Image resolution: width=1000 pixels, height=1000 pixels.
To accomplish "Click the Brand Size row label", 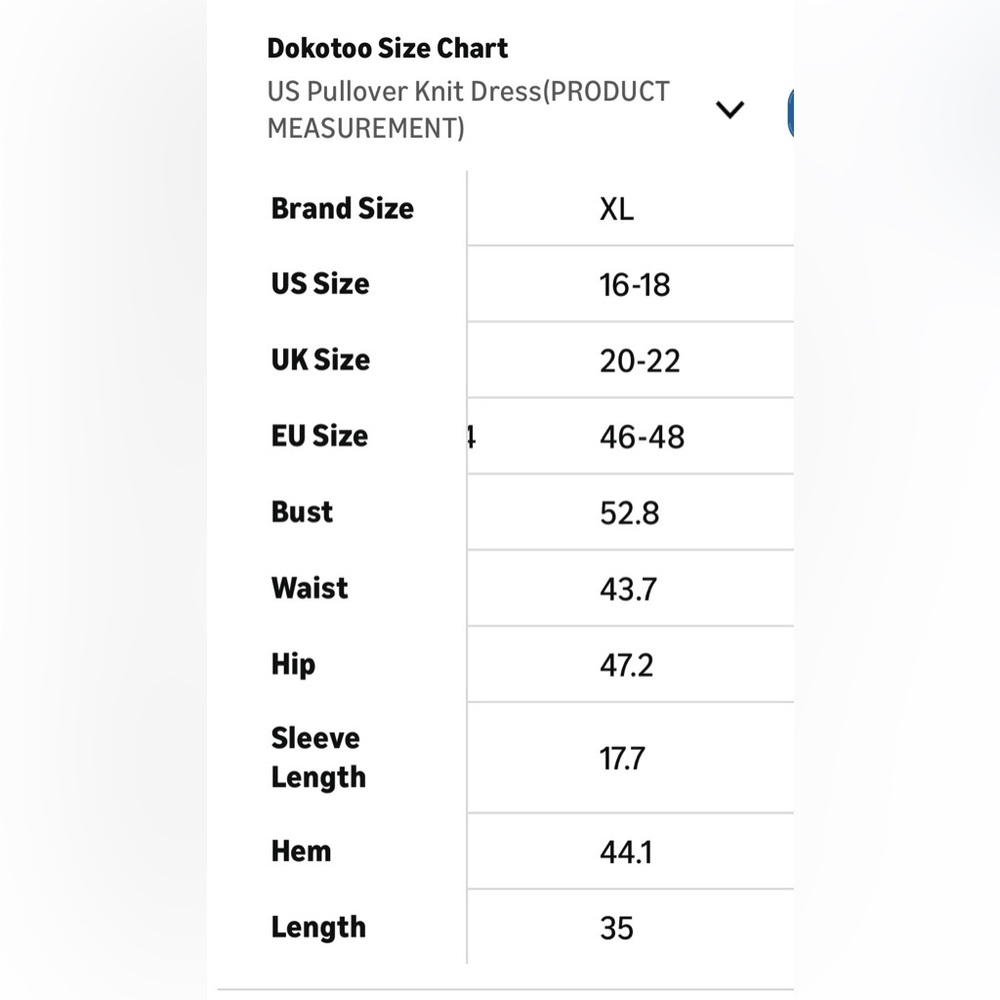I will (x=342, y=209).
